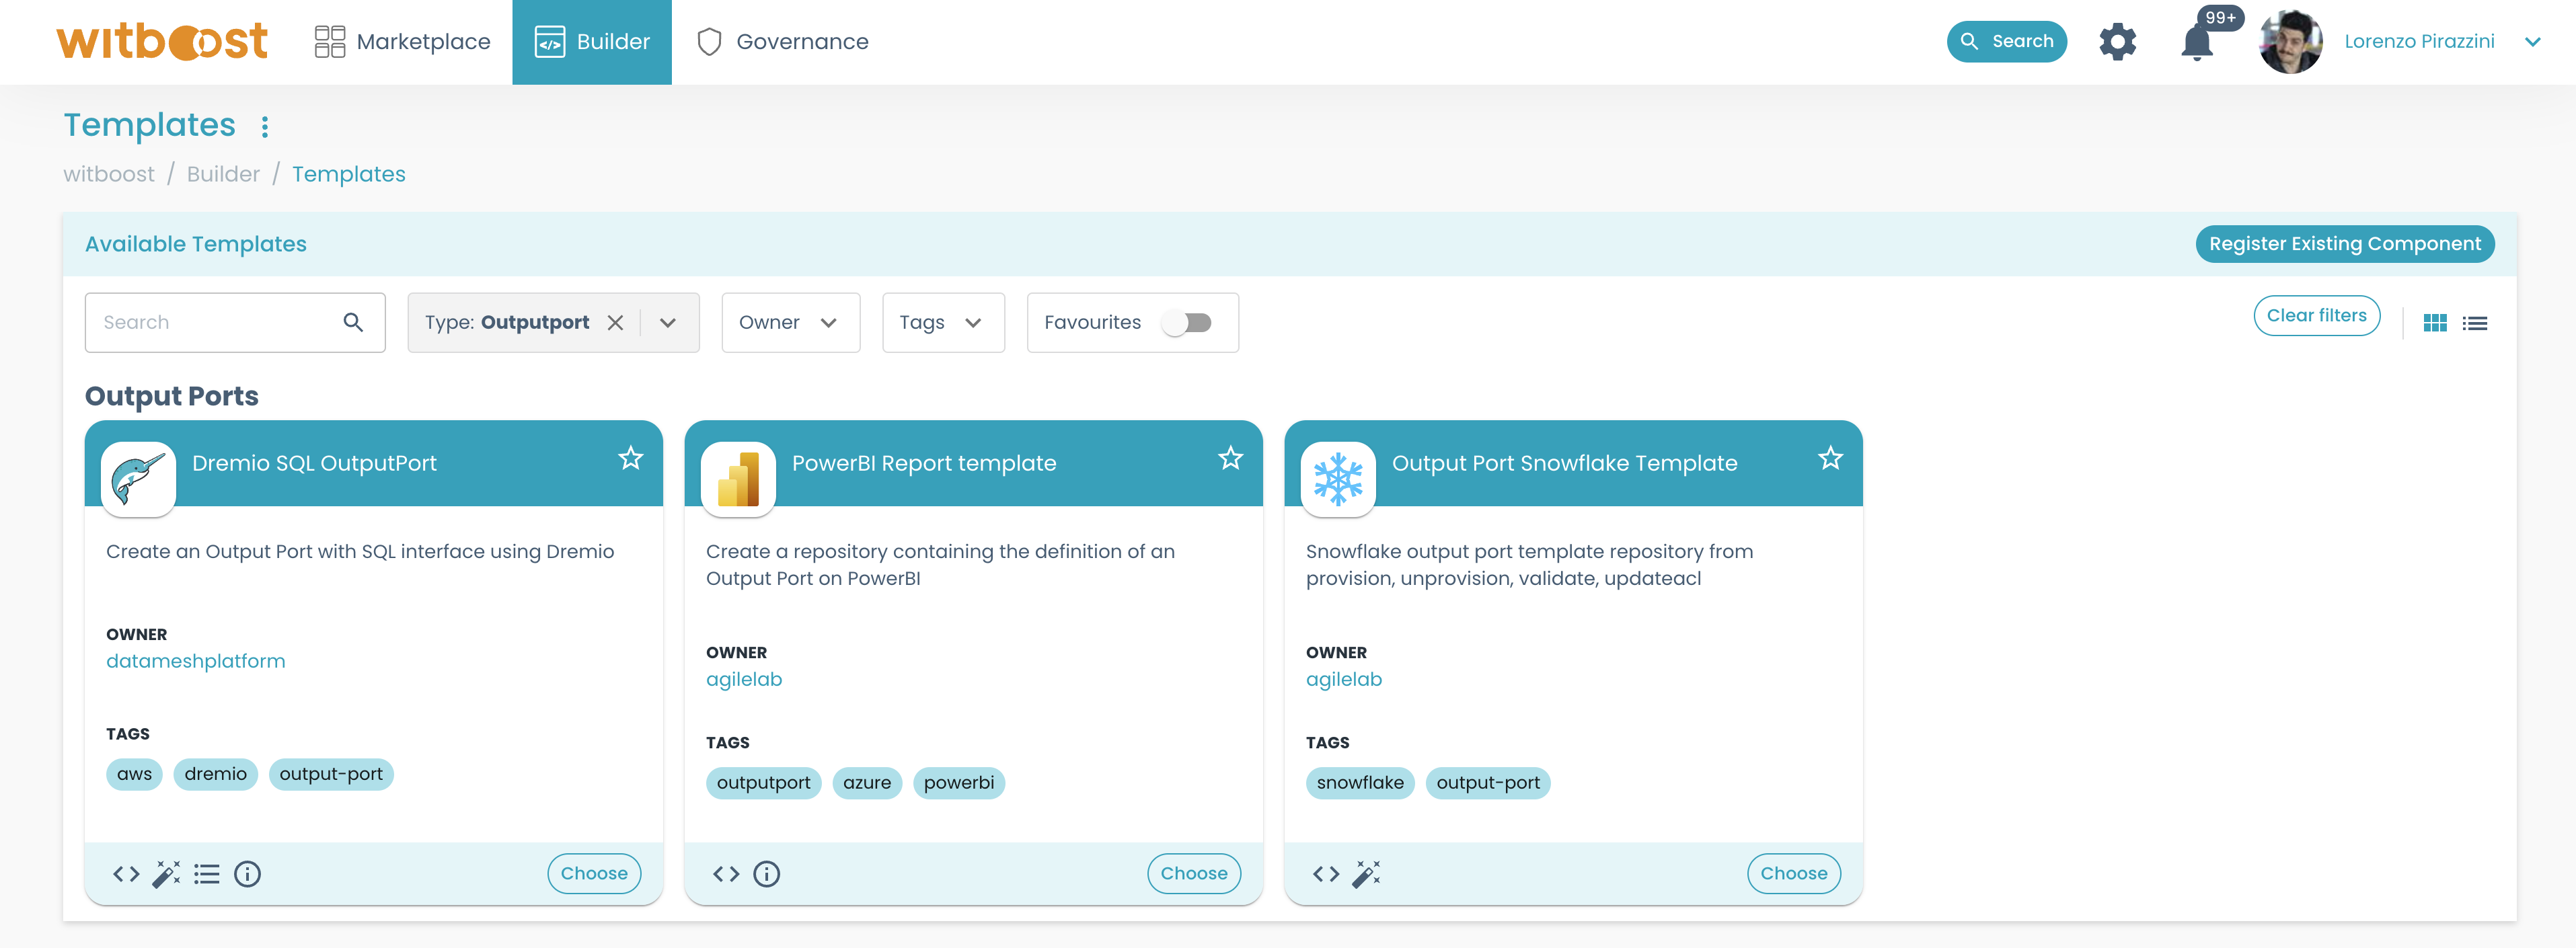Click magic wand icon on Dremio card
2576x948 pixels.
(166, 874)
